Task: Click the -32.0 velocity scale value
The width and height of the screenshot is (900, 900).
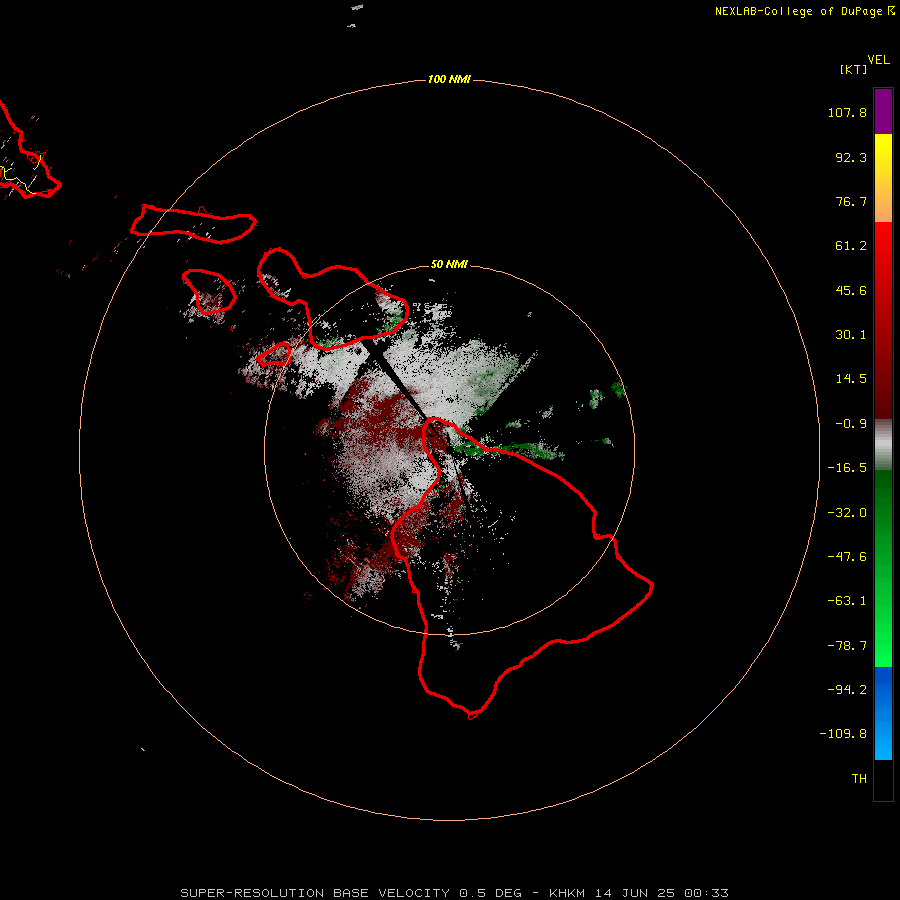Action: point(847,513)
